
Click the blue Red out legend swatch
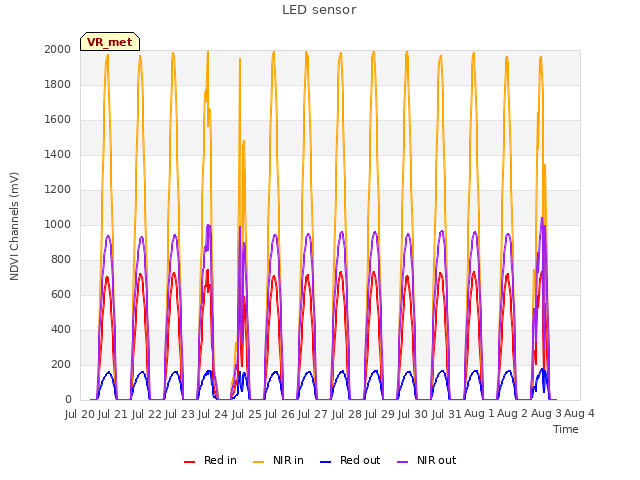coord(325,462)
